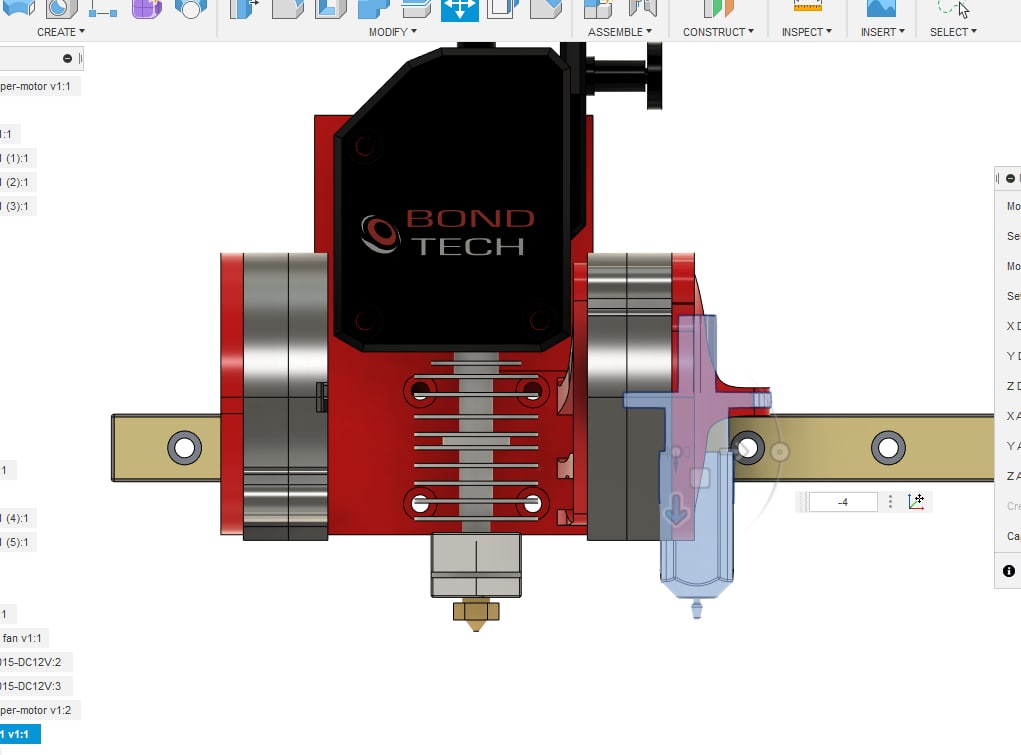Image resolution: width=1021 pixels, height=755 pixels.
Task: Click the square planar move manipulator handle
Action: coord(700,477)
